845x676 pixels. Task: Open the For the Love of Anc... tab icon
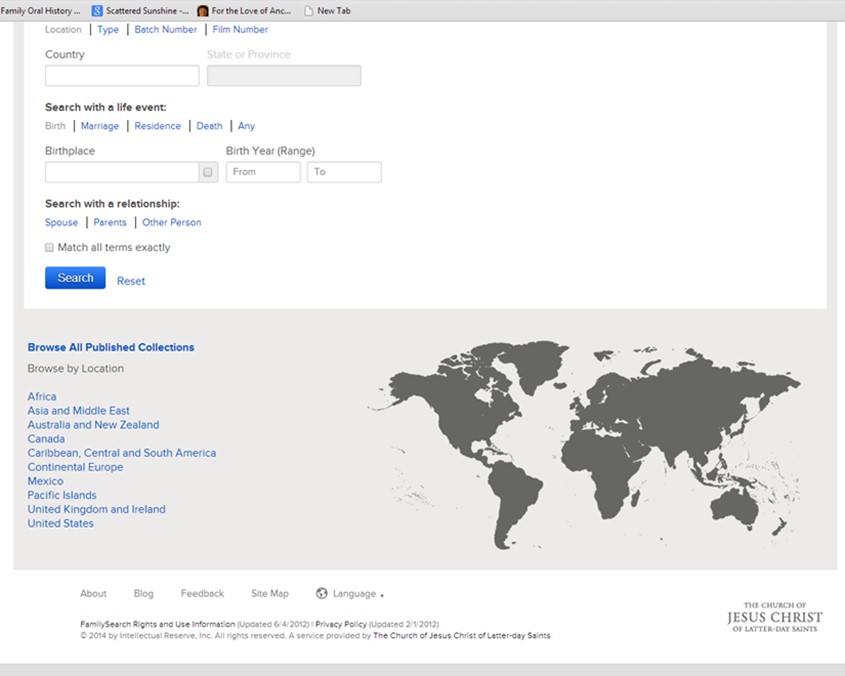203,11
